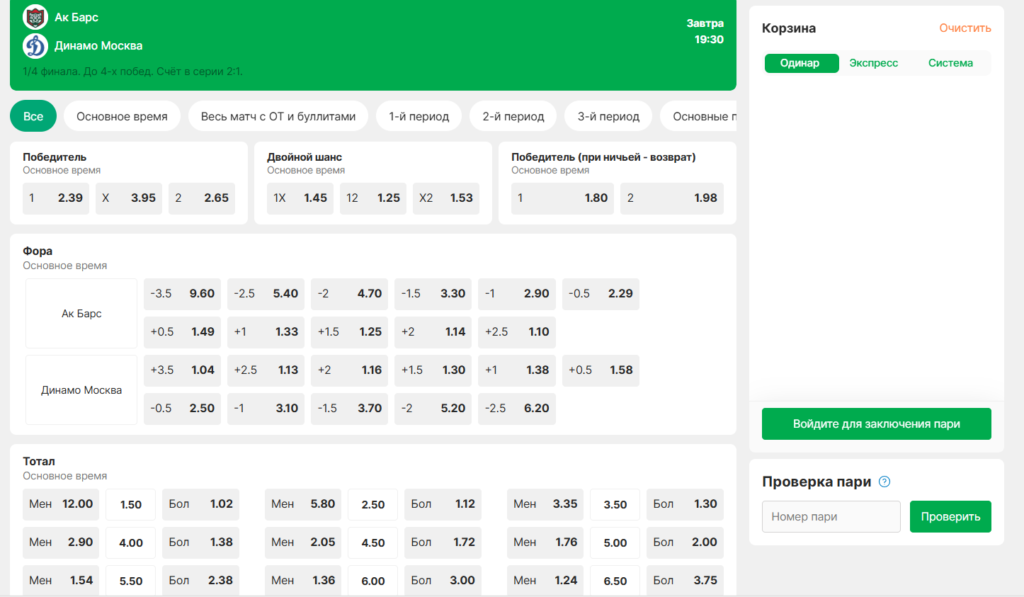Viewport: 1024px width, 597px height.
Task: Select Ак Барс handicap +2.5 at 1.10
Action: [517, 332]
